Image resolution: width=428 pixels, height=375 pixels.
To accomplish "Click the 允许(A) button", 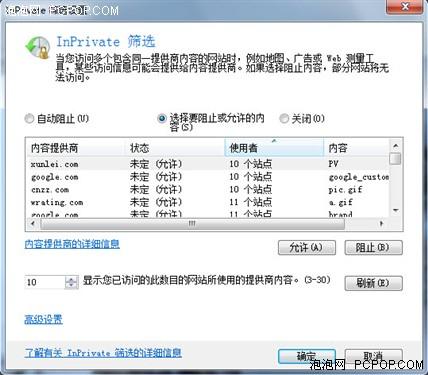I will (x=307, y=248).
